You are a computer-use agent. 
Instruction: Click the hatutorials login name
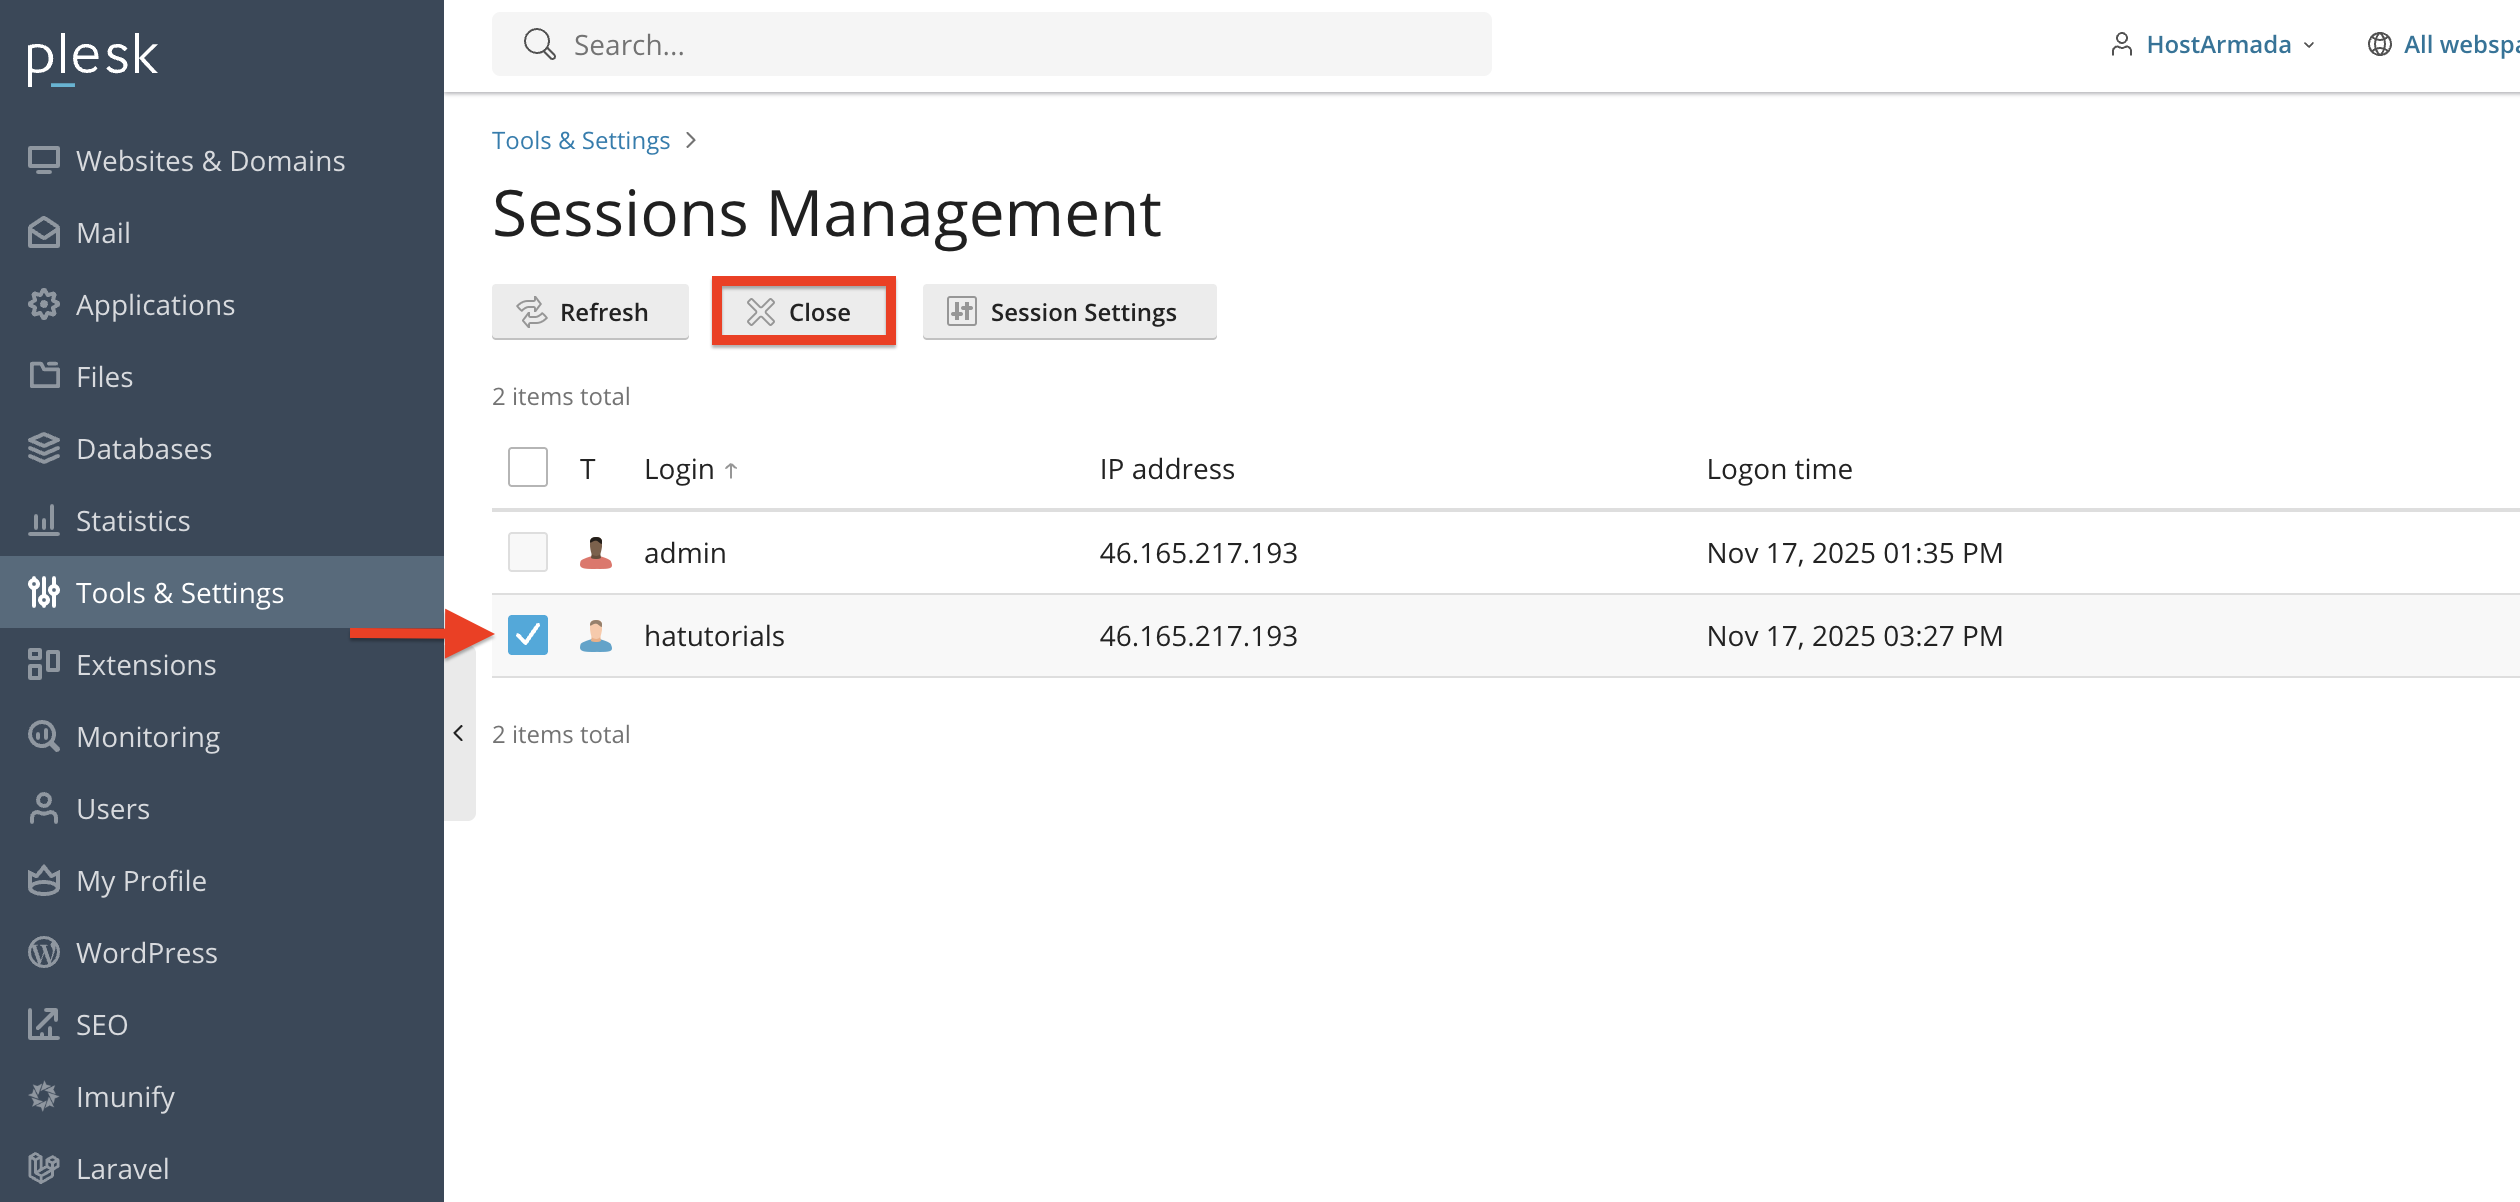(714, 636)
